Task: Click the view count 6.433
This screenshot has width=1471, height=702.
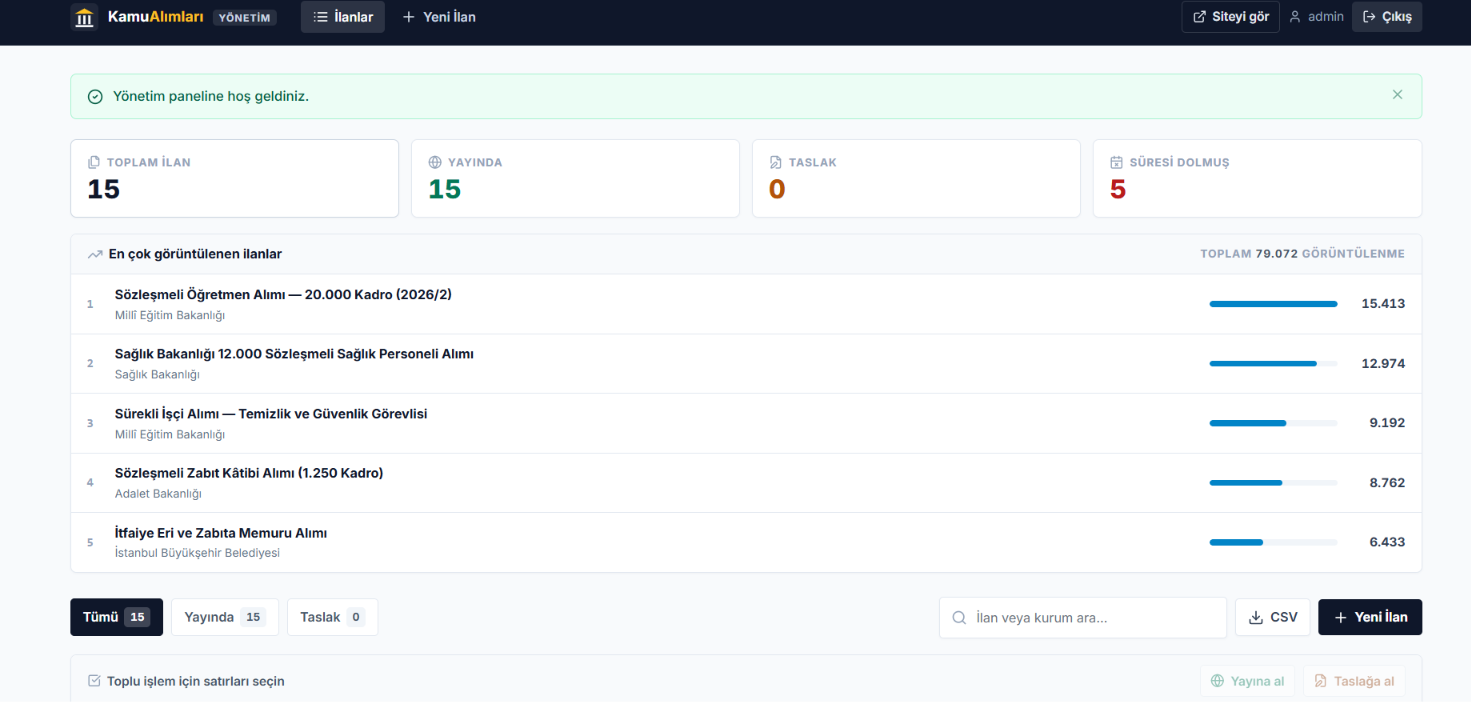Action: pyautogui.click(x=1387, y=542)
